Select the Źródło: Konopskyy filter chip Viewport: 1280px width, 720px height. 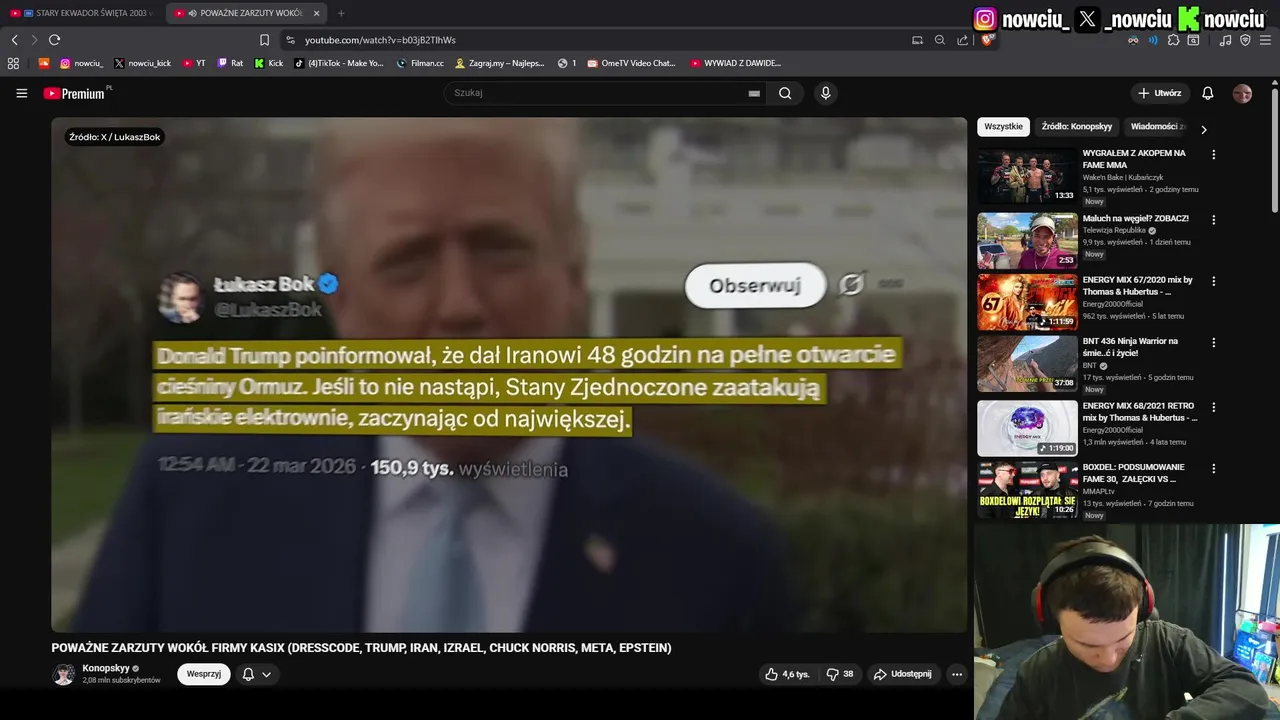(1076, 127)
